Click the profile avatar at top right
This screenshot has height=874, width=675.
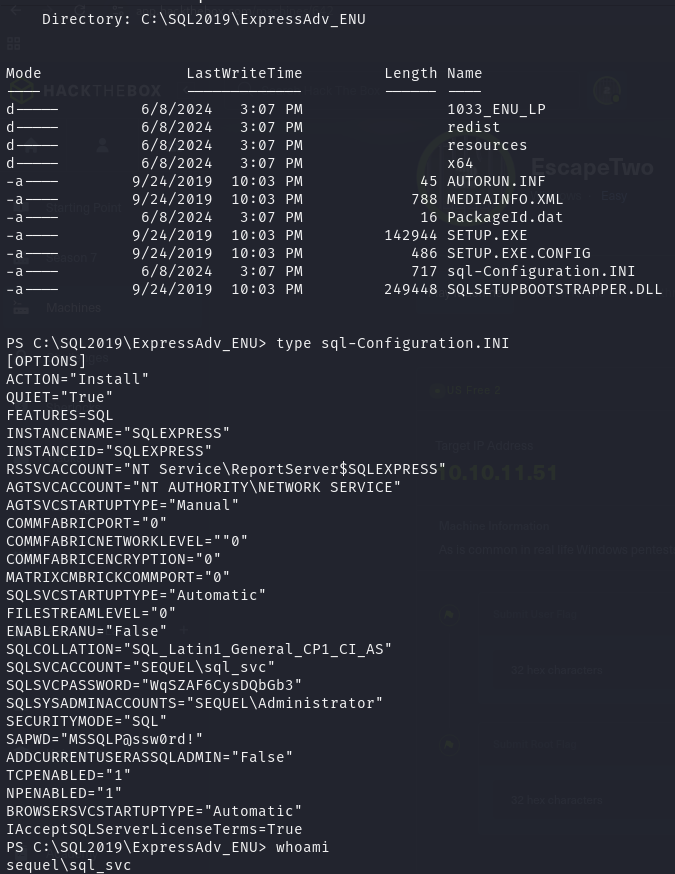coord(606,91)
